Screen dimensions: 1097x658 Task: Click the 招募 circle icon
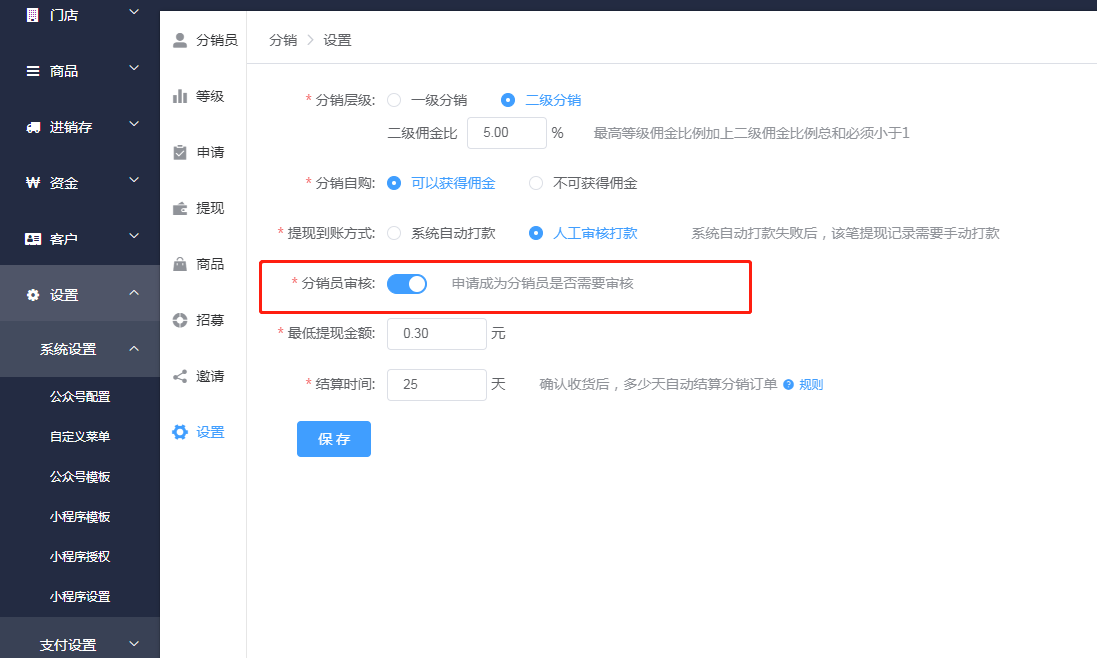[180, 320]
